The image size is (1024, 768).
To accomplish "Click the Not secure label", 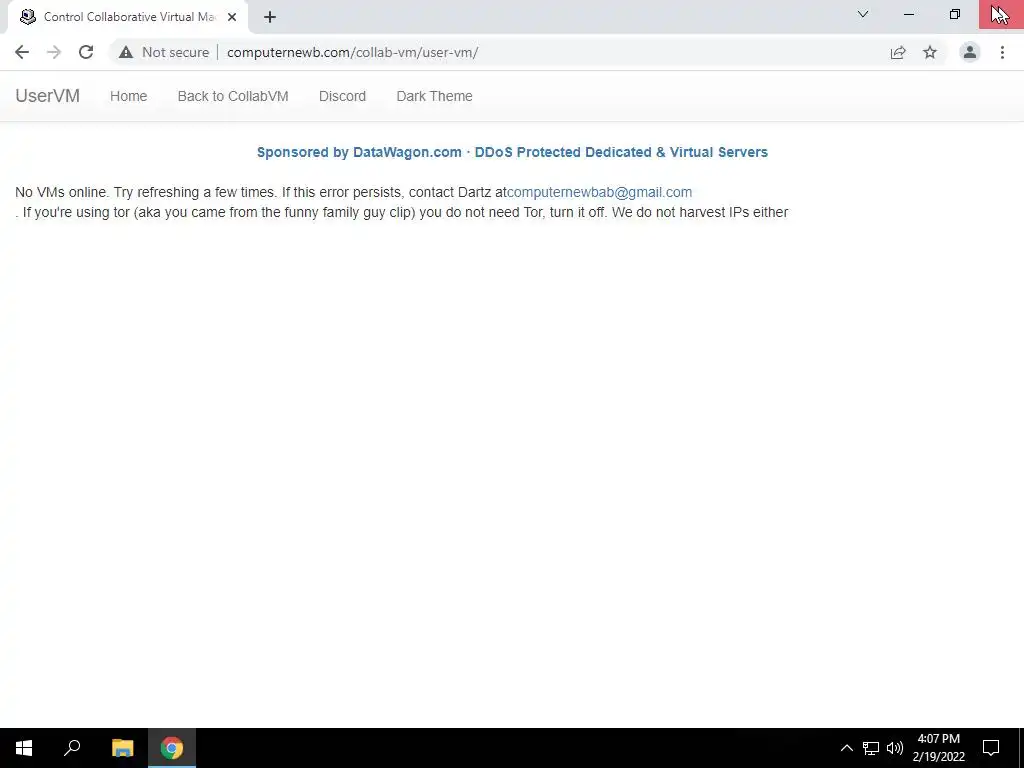I will point(175,52).
